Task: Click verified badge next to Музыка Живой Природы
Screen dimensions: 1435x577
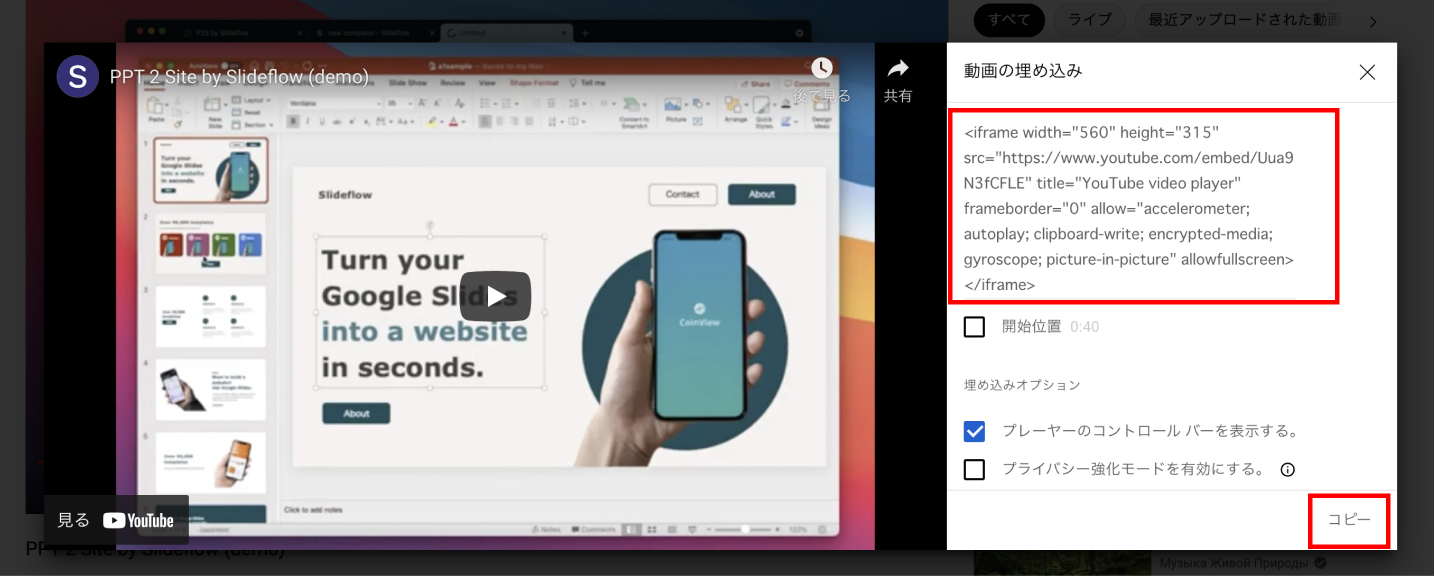Action: tap(1320, 564)
